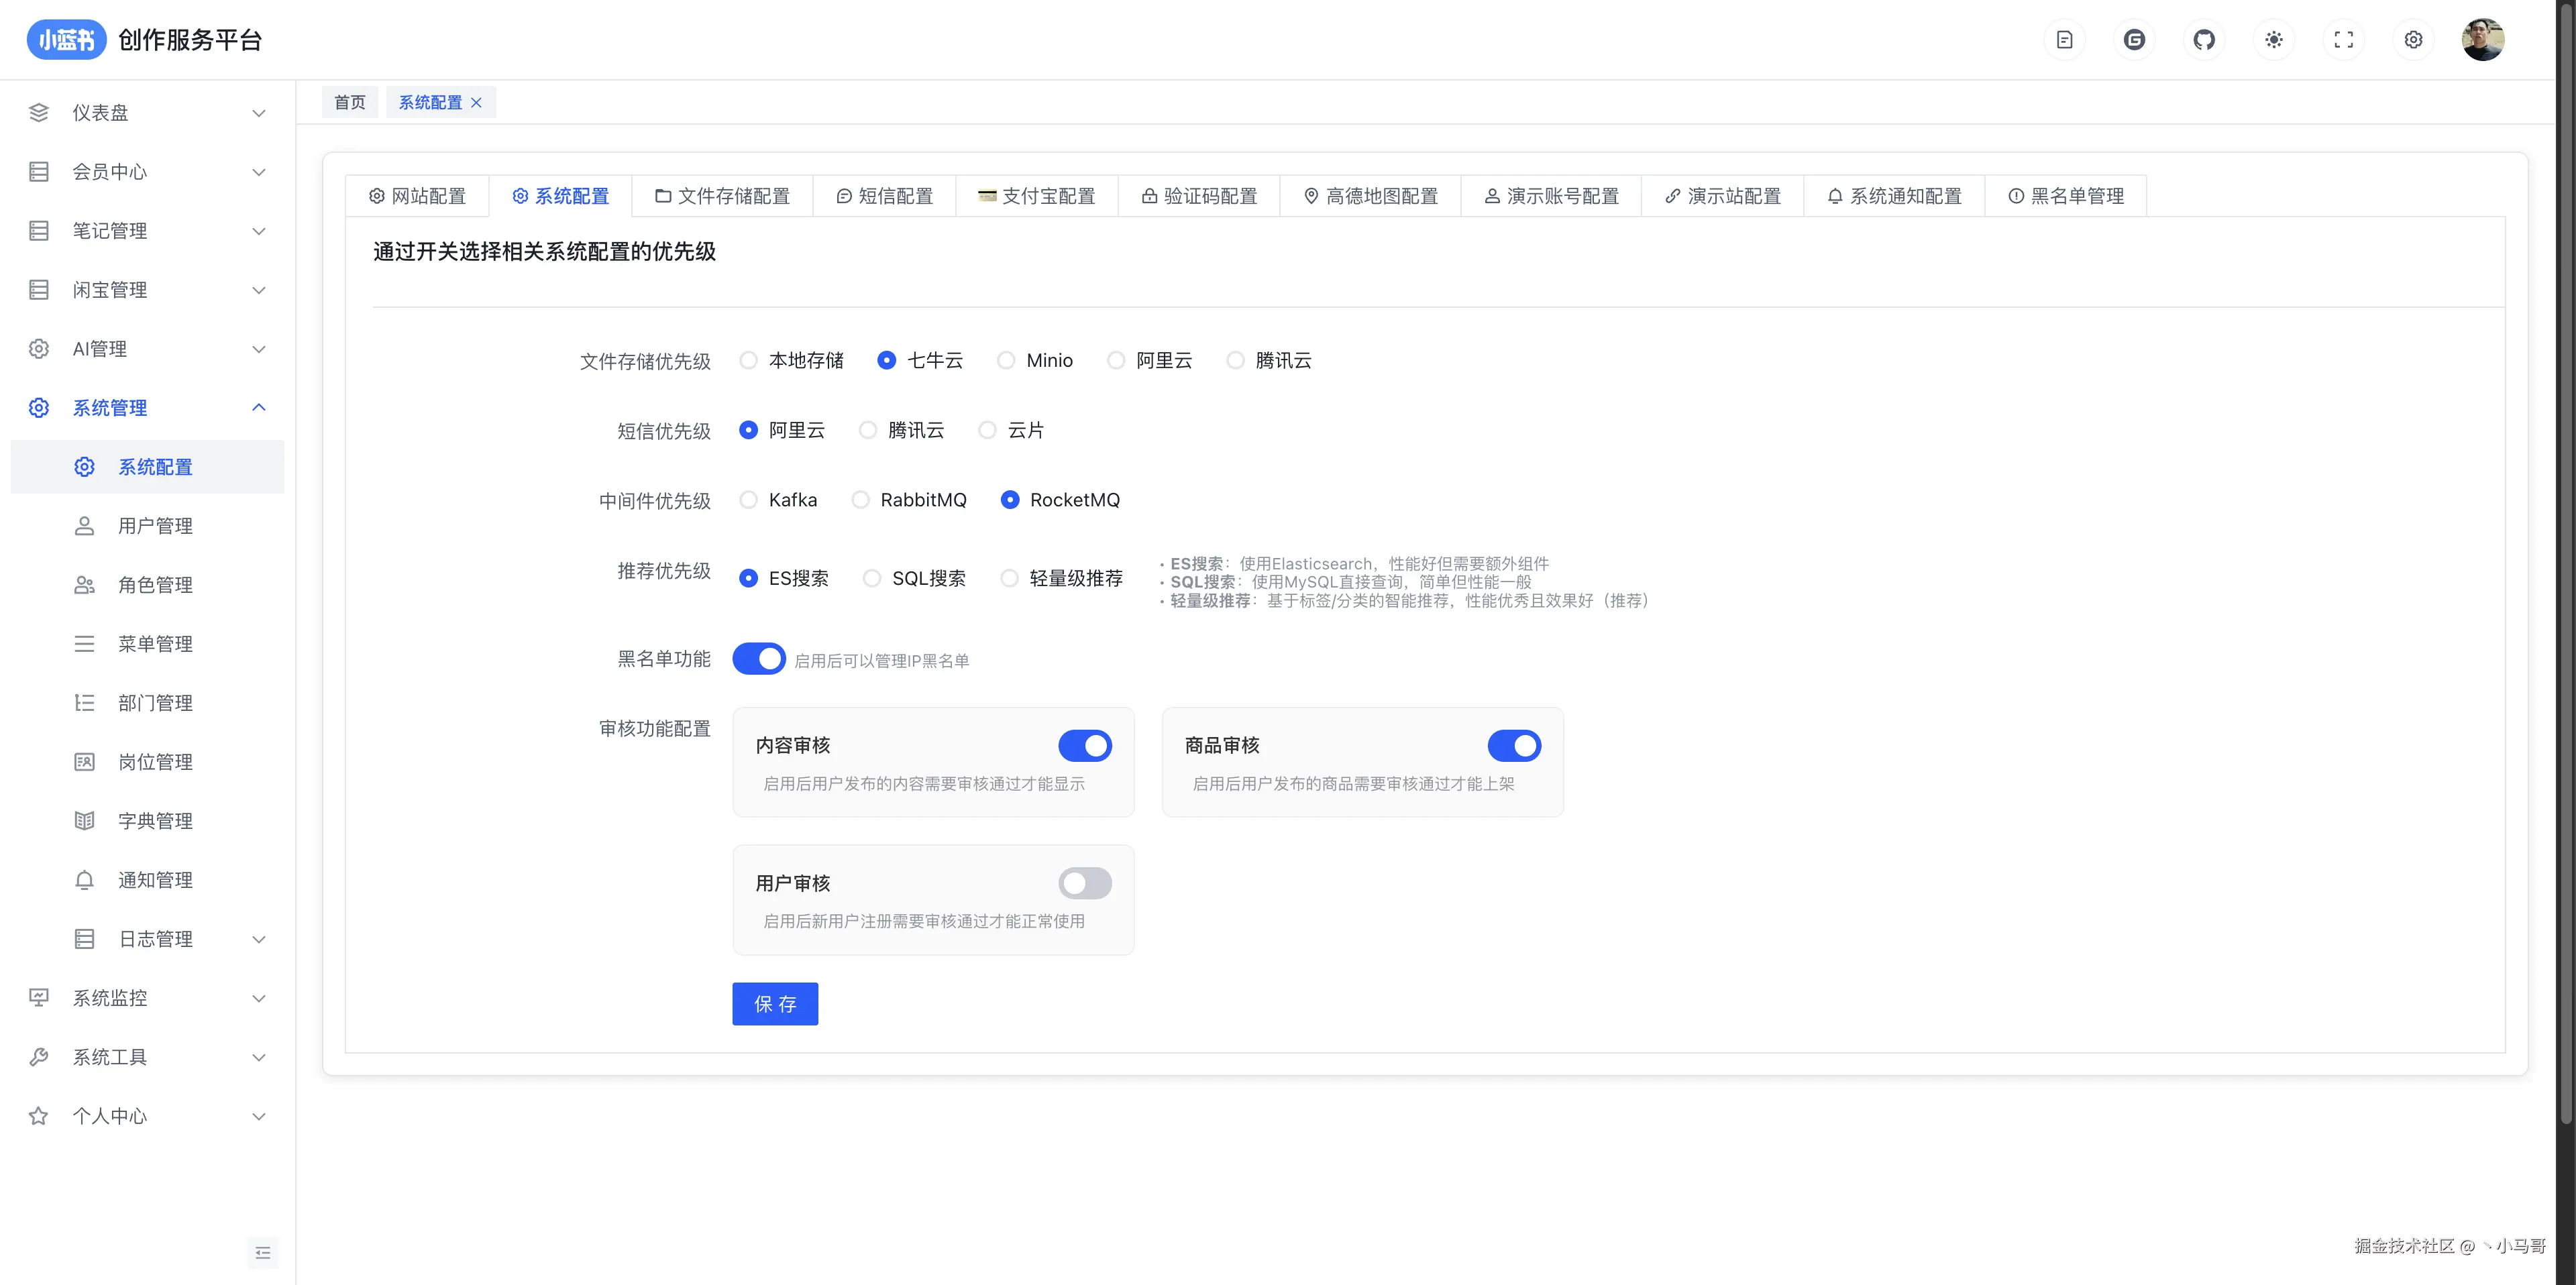Go to 用户管理 in sidebar
This screenshot has width=2576, height=1285.
pos(155,526)
